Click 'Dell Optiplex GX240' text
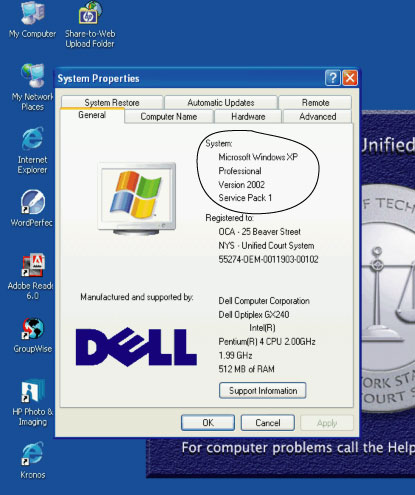Screen dimensions: 415x495 (x=254, y=314)
